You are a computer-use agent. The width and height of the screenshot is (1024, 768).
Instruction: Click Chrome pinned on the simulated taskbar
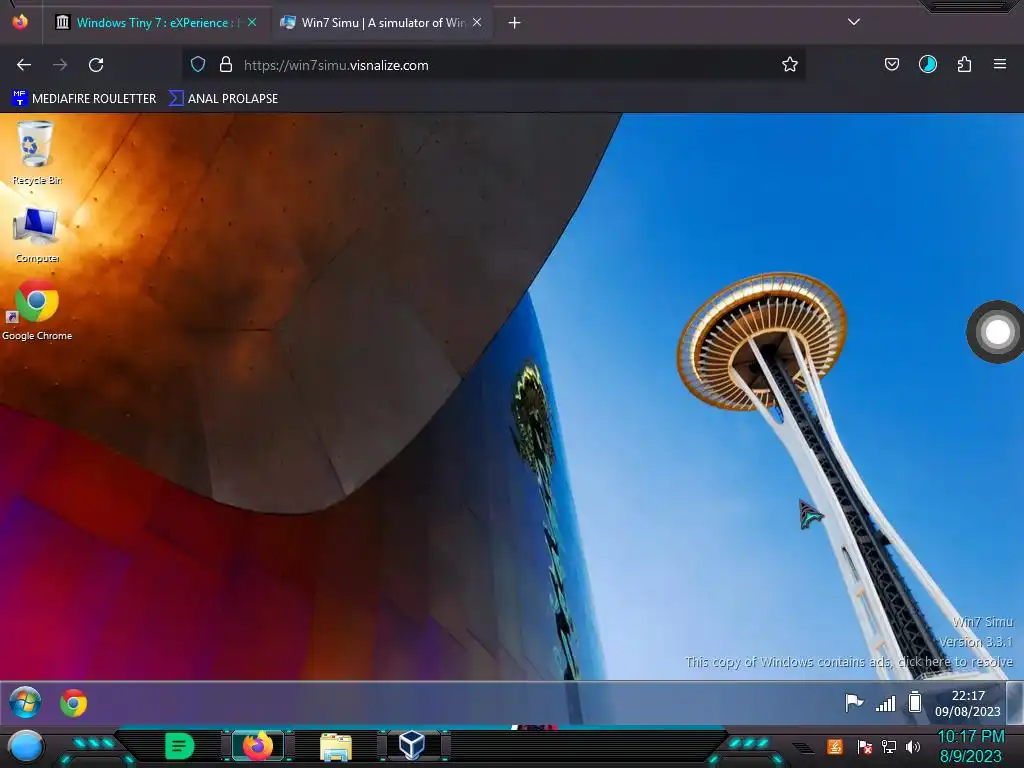point(73,703)
